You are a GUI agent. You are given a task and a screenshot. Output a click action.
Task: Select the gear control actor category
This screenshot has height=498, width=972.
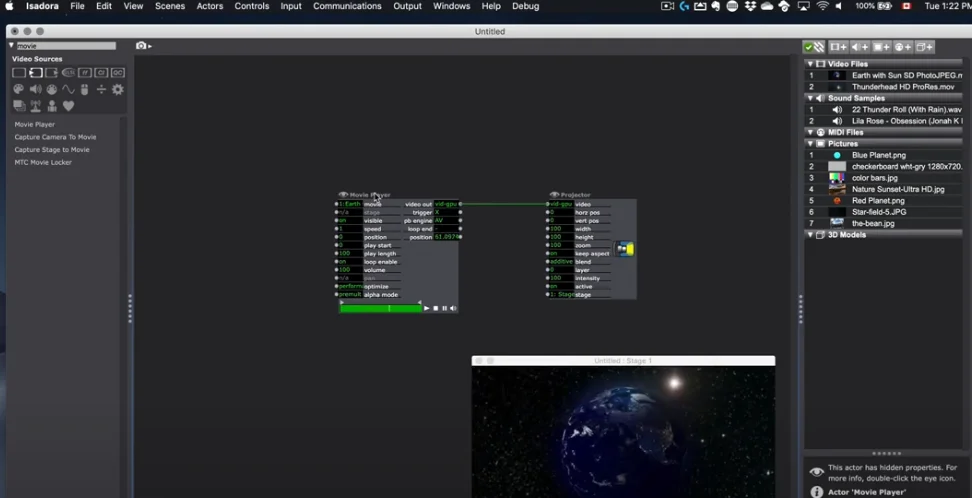(x=118, y=89)
